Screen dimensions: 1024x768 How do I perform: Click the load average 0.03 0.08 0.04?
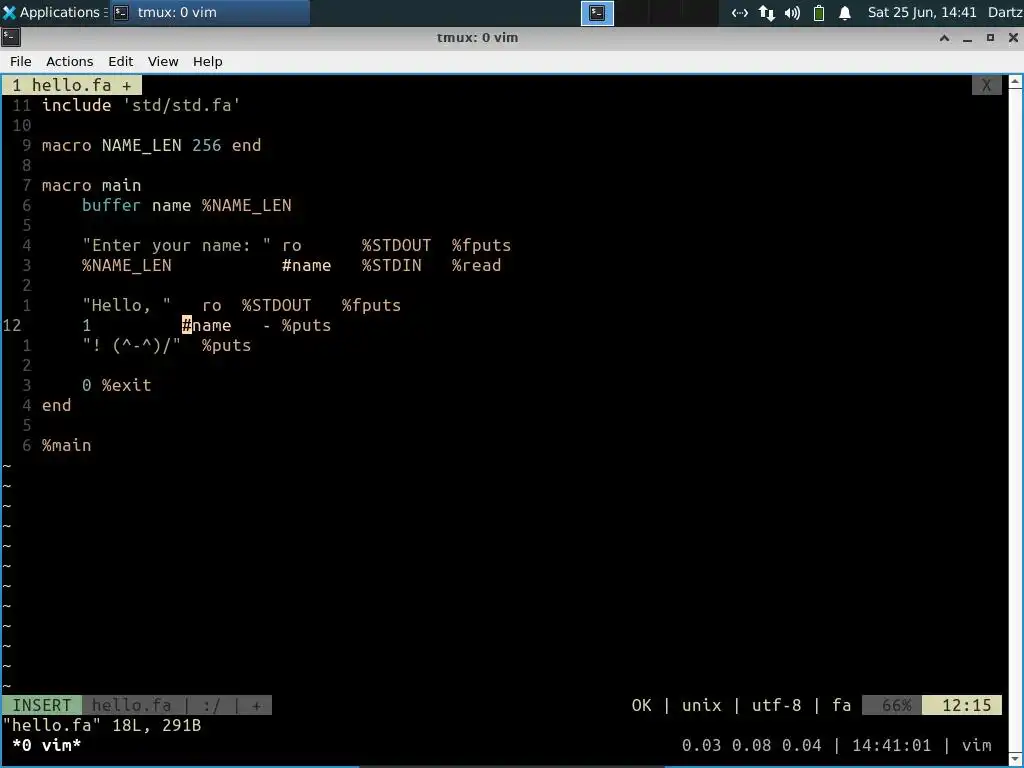tap(752, 745)
